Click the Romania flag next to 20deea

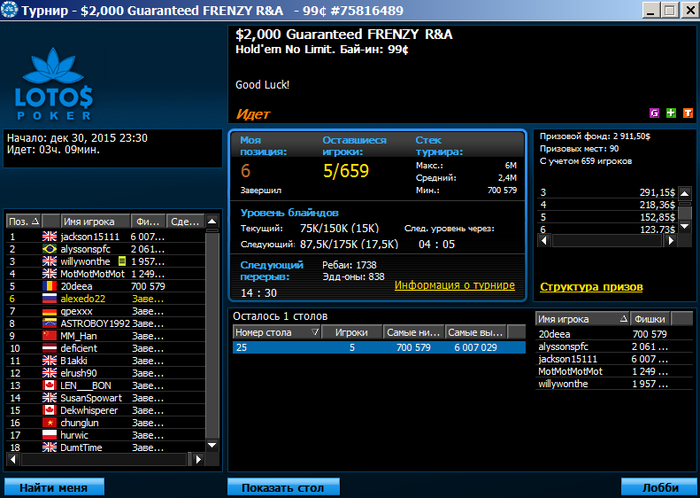50,286
